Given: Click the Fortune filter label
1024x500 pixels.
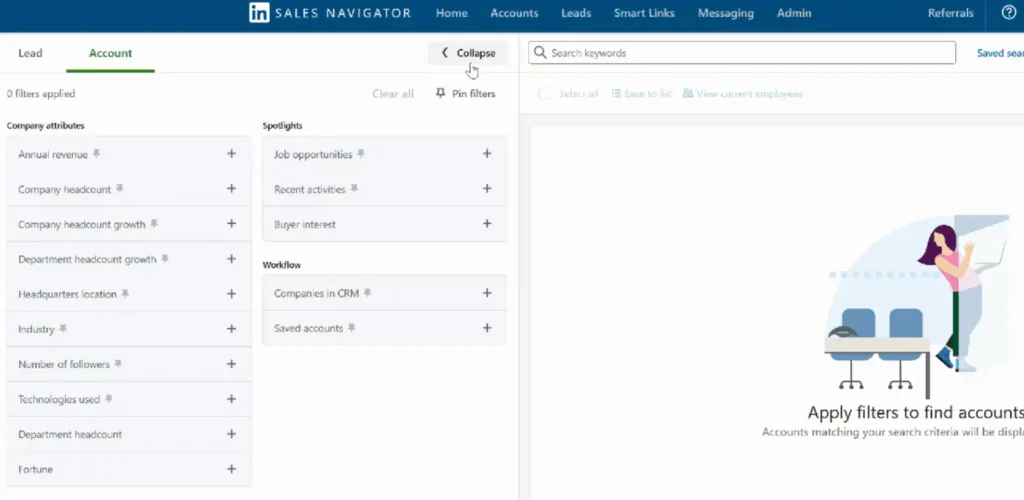Looking at the screenshot, I should point(35,469).
